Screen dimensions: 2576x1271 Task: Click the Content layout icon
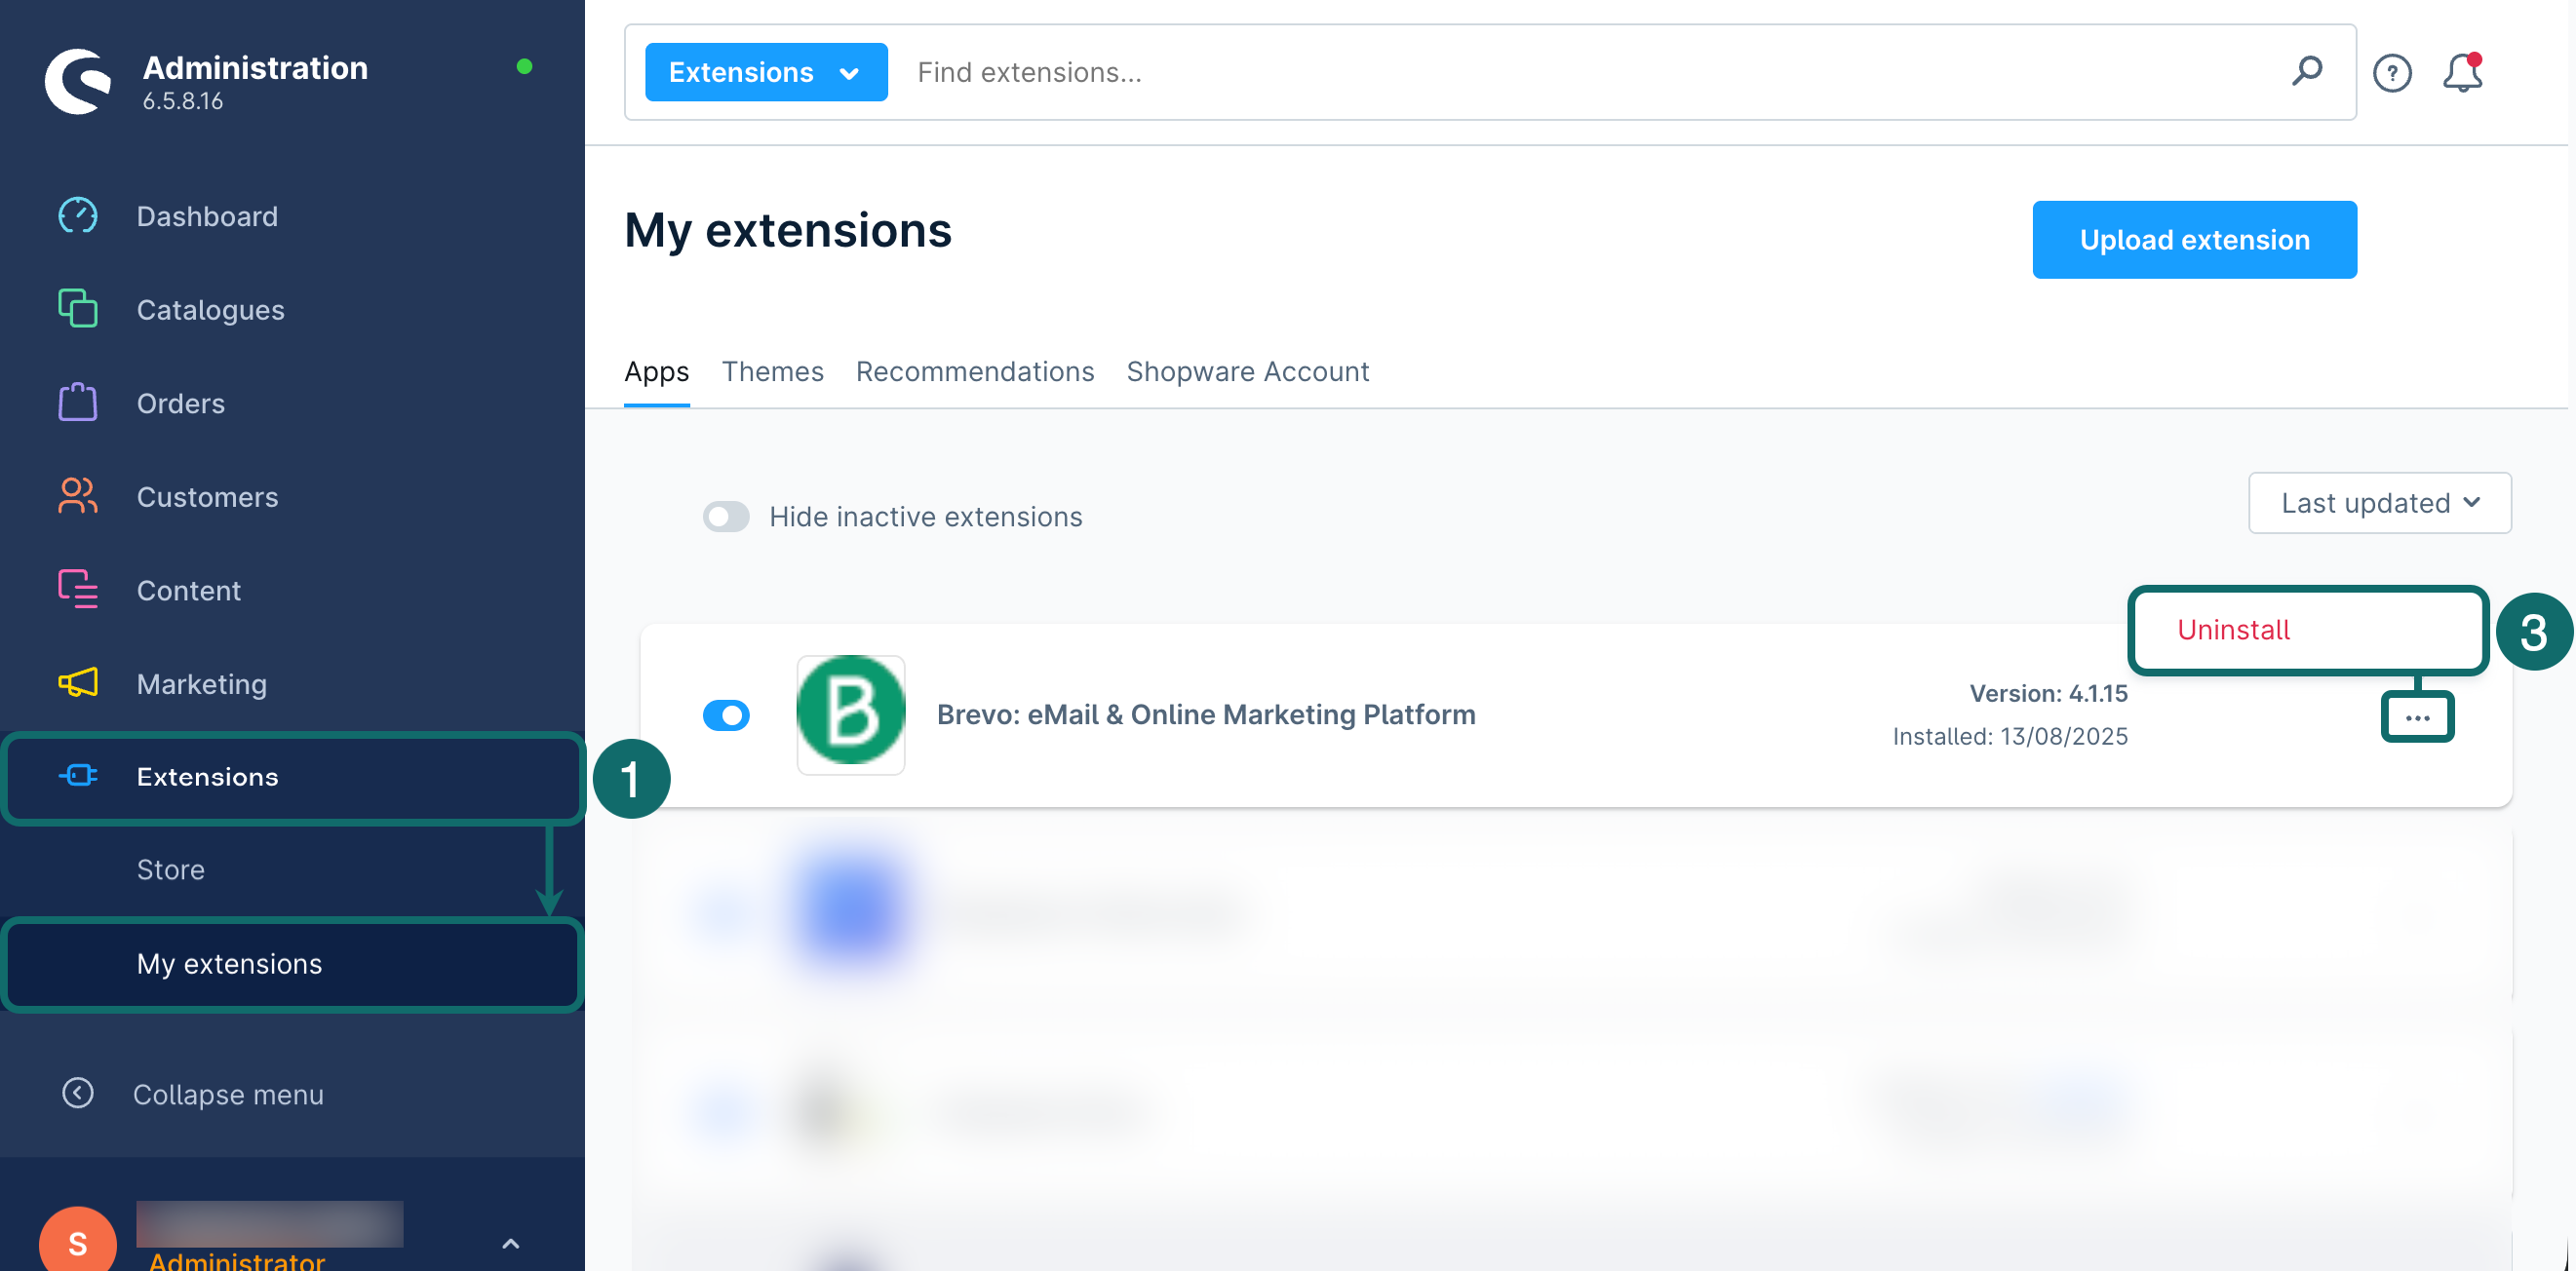[x=78, y=589]
